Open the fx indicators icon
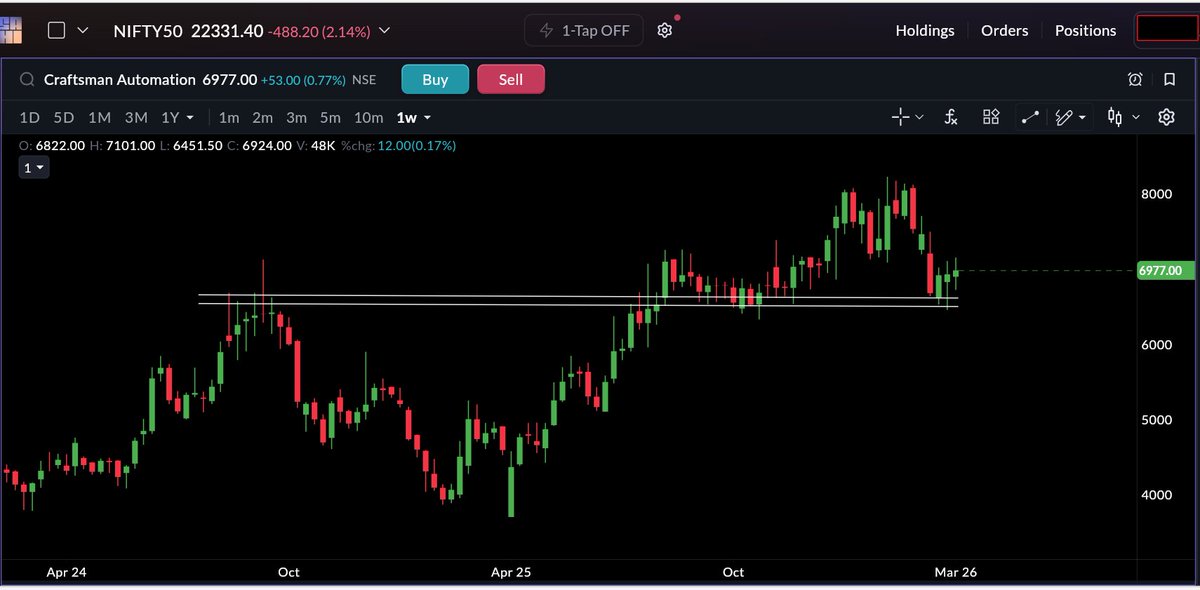This screenshot has width=1200, height=590. [x=951, y=117]
